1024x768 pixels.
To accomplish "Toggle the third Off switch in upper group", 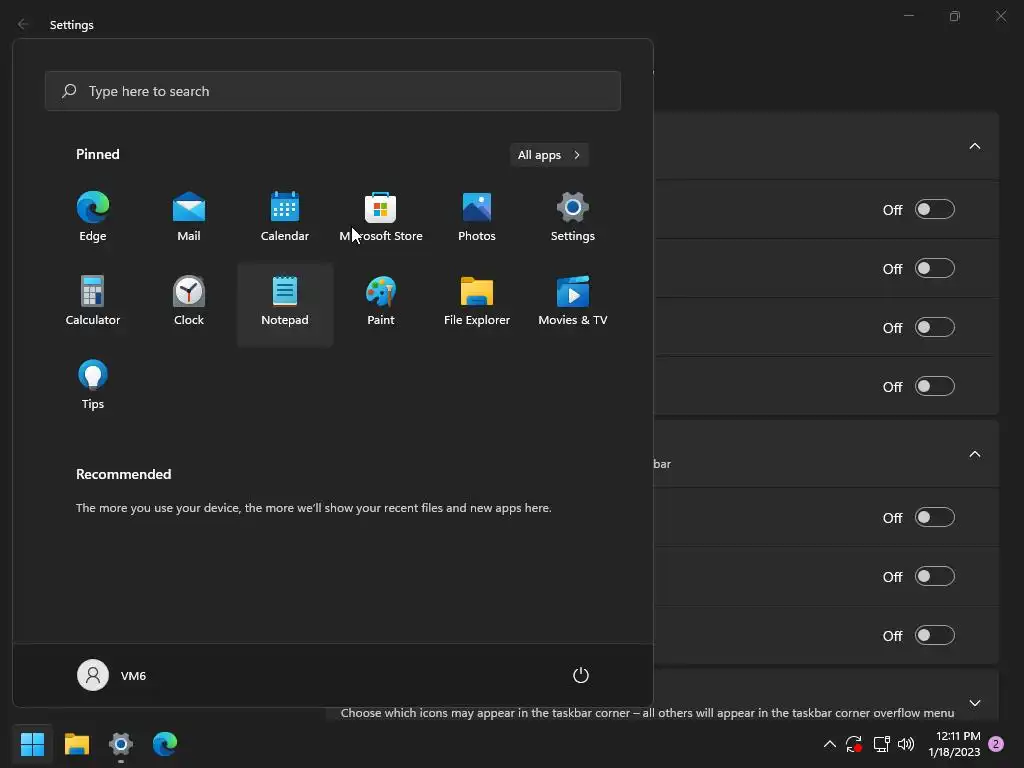I will [x=935, y=327].
